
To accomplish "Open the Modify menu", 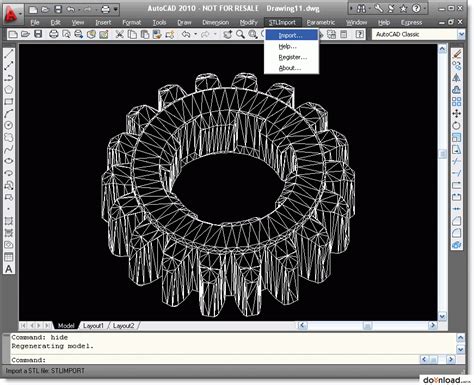I will (x=249, y=22).
